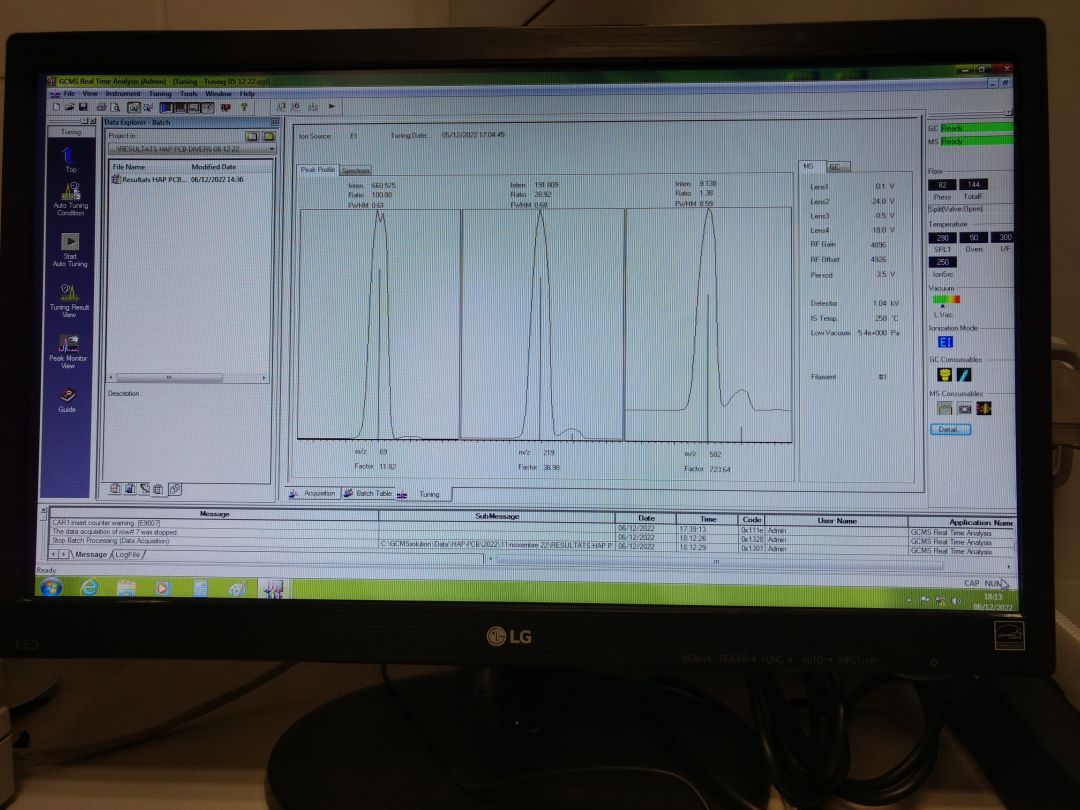Open the Tuning menu
Screen dimensions: 1080x810
[161, 93]
